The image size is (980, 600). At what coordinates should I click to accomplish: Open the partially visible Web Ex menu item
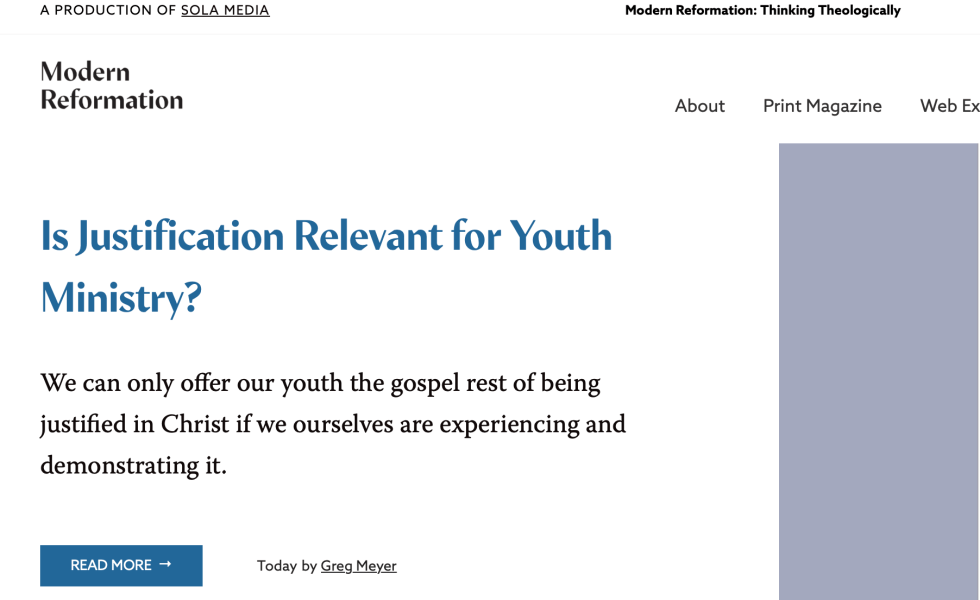(x=948, y=106)
